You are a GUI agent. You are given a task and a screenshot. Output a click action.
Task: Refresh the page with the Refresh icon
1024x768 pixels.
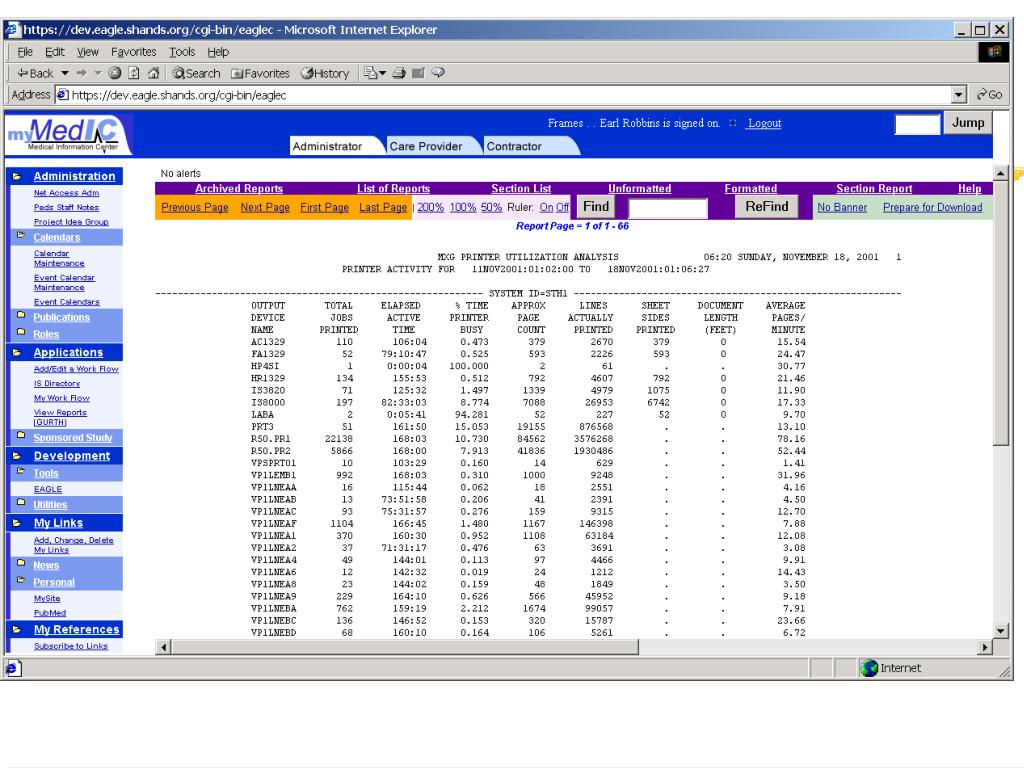click(x=134, y=73)
